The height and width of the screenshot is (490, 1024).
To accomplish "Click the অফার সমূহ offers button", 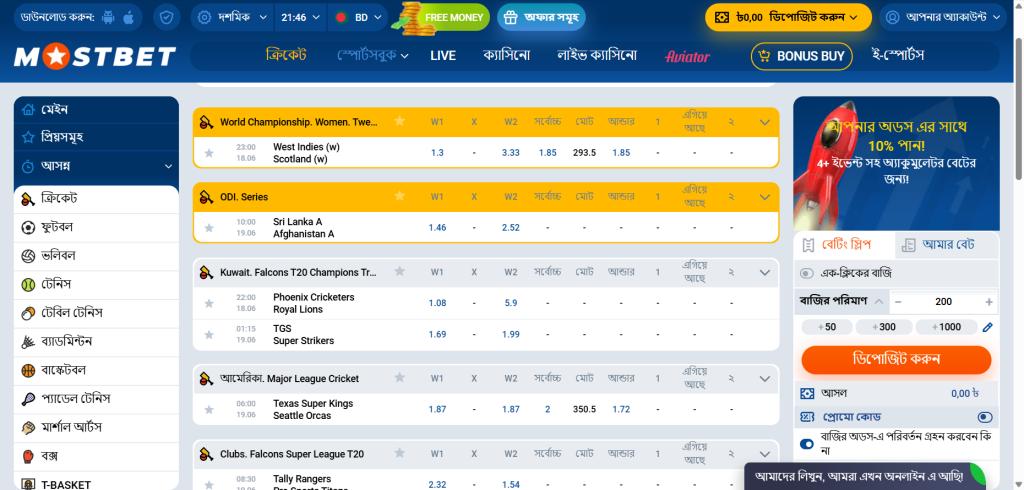I will (541, 18).
